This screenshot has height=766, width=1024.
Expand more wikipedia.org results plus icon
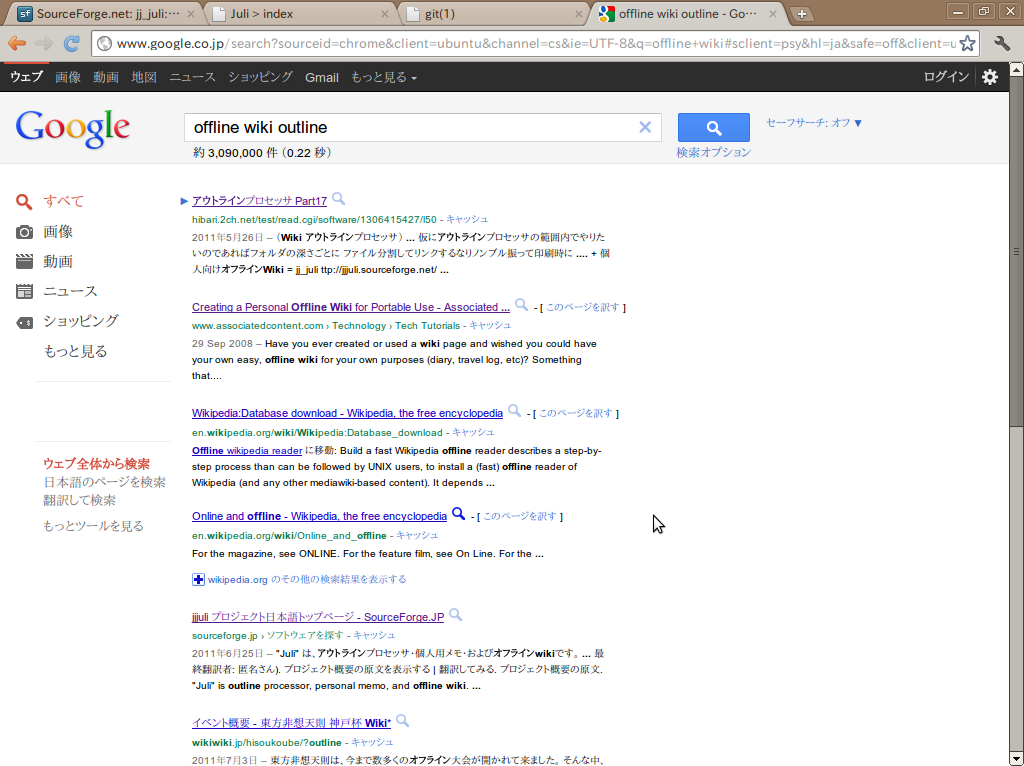(x=198, y=579)
